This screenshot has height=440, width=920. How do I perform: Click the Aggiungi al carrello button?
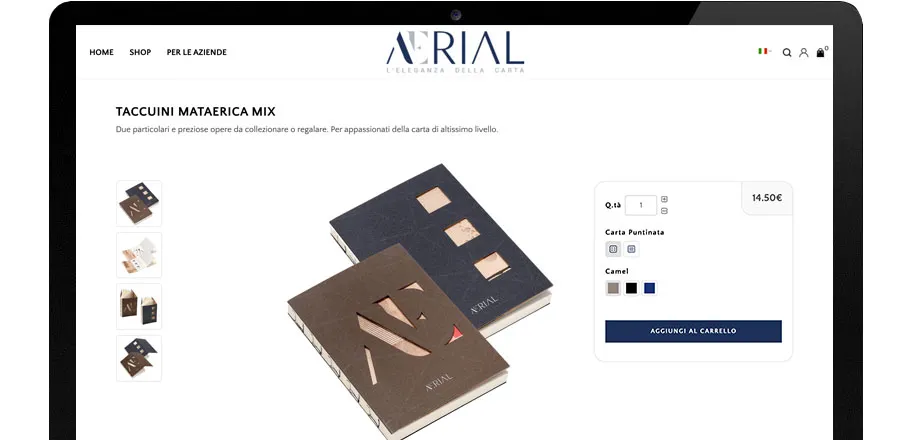click(693, 331)
